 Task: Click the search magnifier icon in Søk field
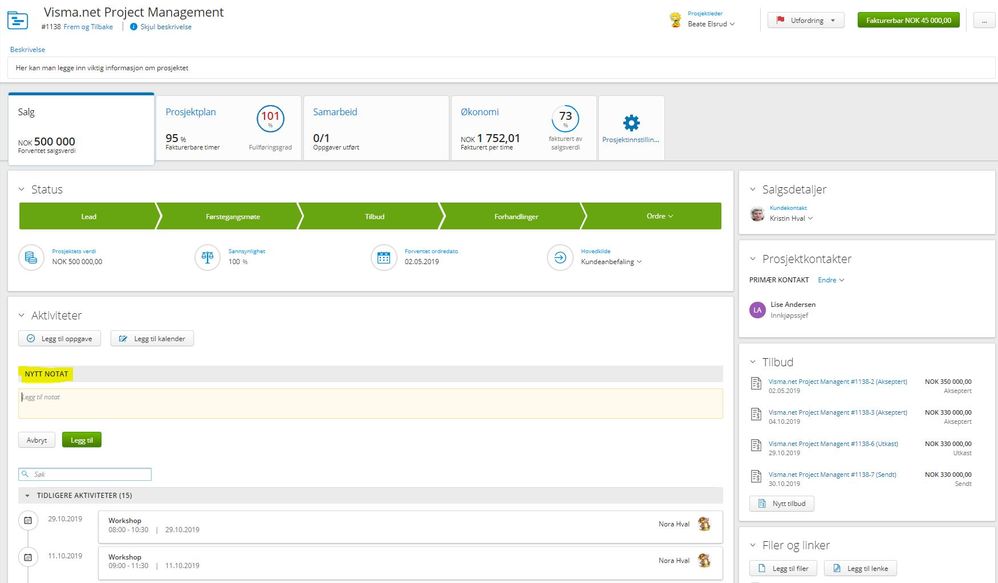25,474
